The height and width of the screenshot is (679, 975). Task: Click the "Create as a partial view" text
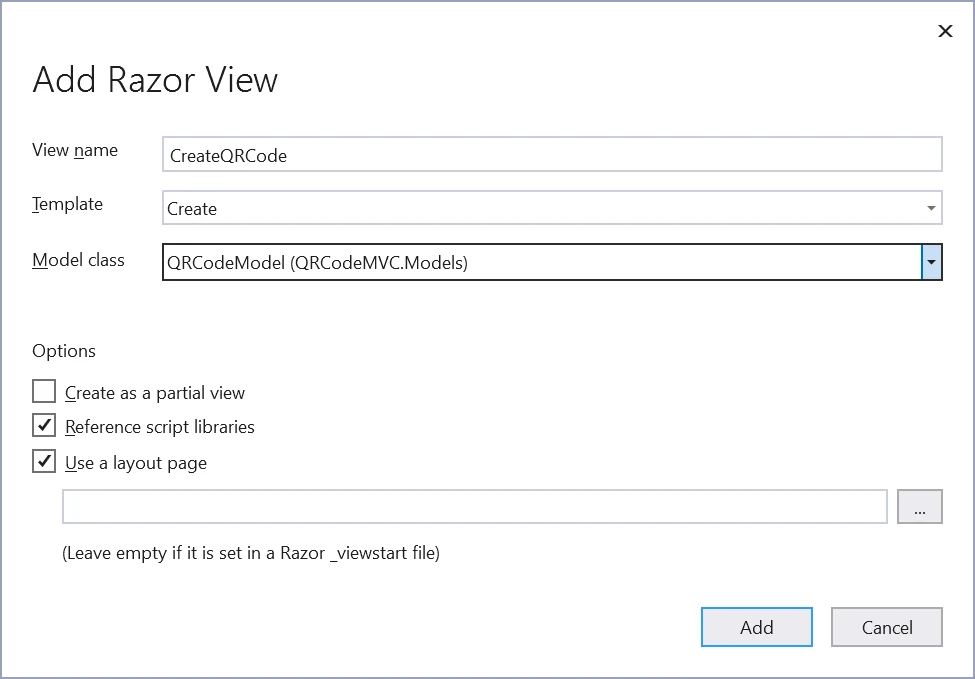[155, 393]
